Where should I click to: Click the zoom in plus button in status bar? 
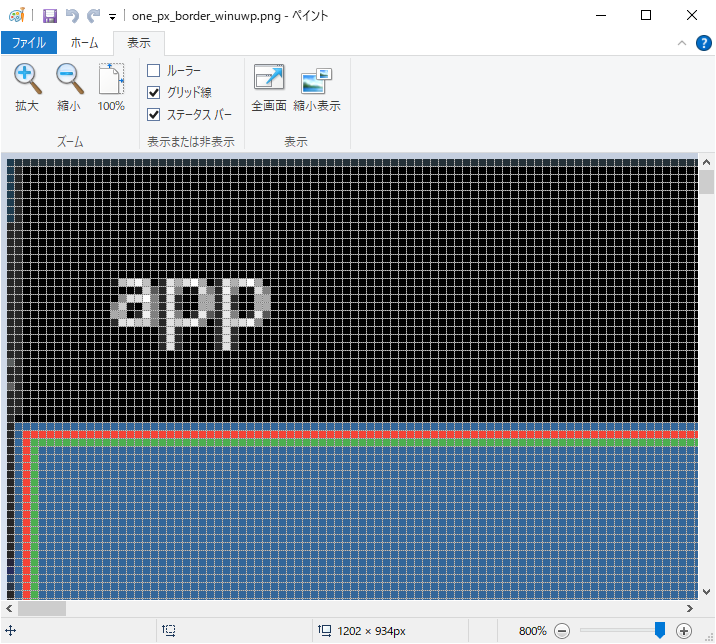684,631
